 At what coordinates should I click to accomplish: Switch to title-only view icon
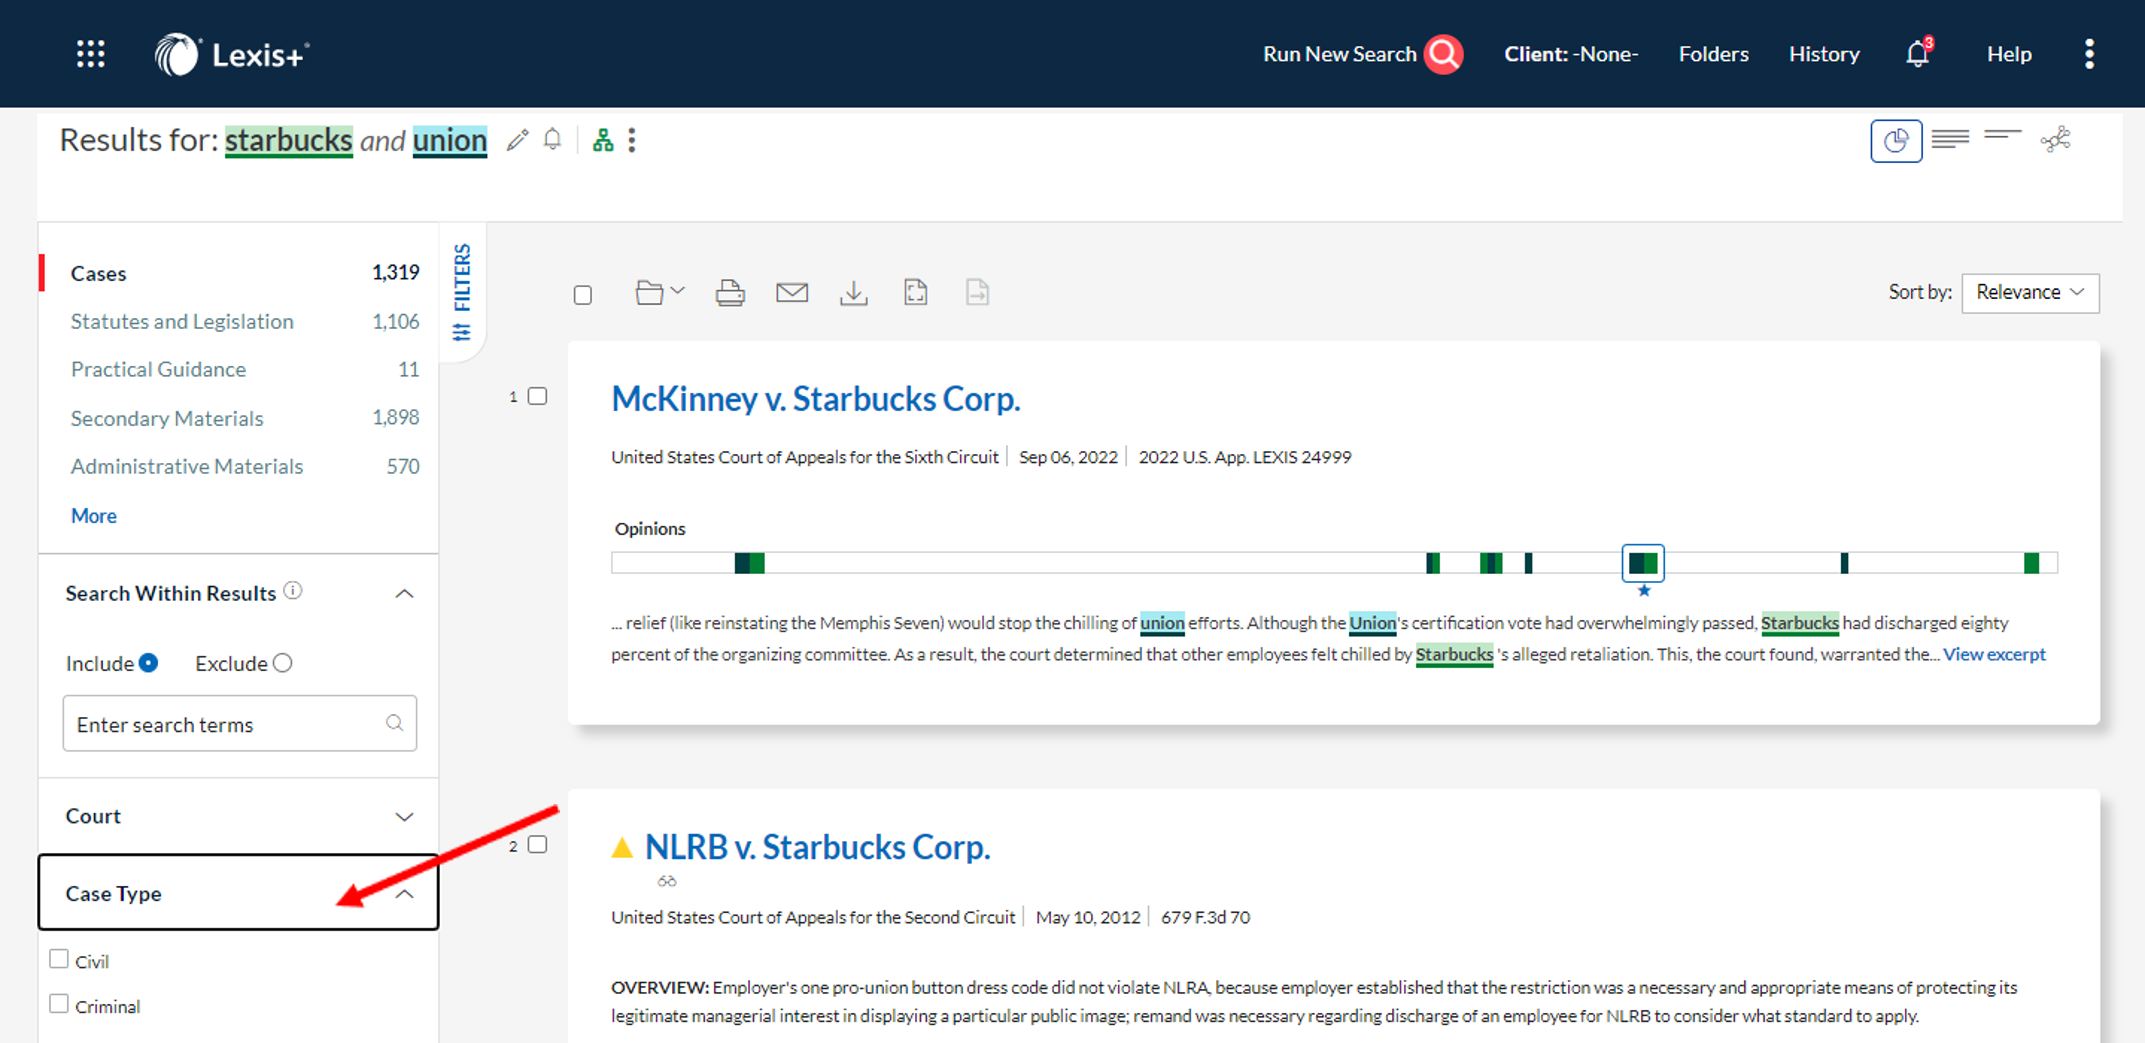tap(2003, 135)
